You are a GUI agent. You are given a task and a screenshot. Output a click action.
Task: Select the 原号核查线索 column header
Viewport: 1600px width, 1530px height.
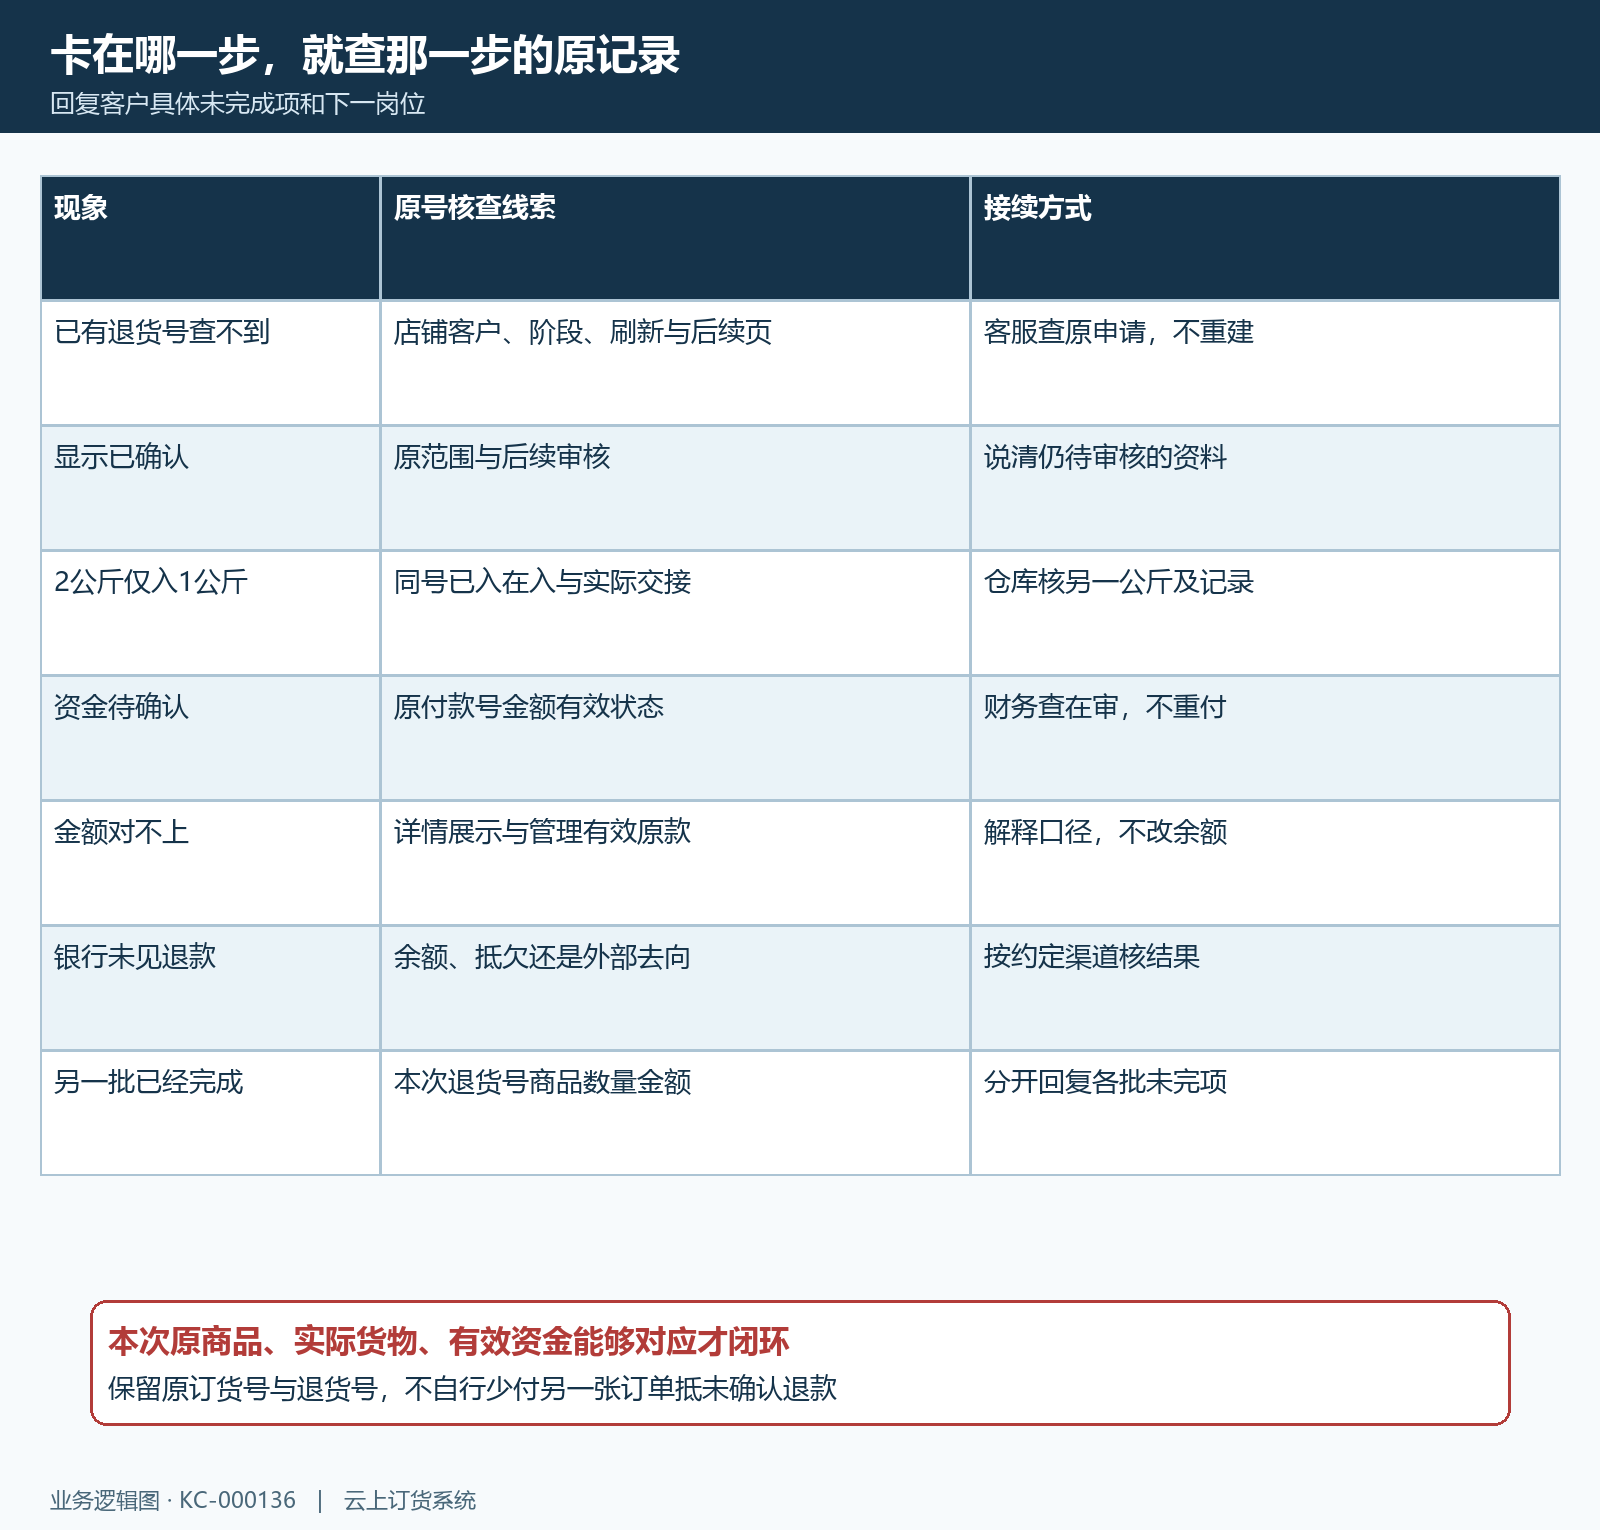pos(675,238)
